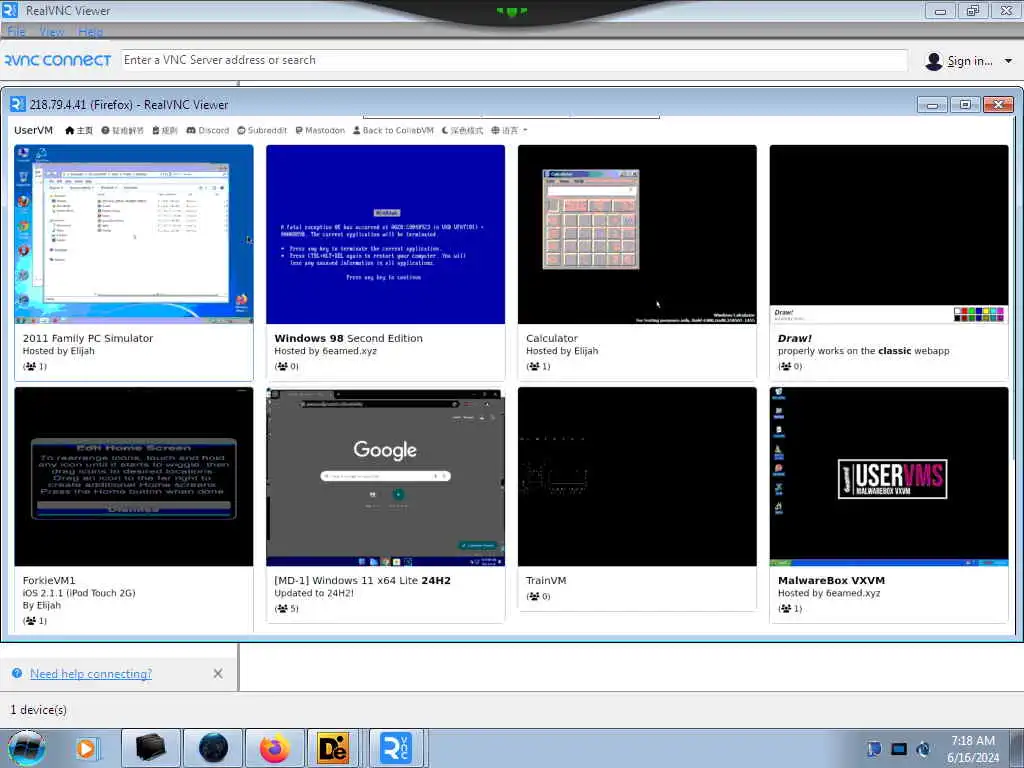Click the dark globe taskbar icon
Screen dimensions: 1024x768
214,748
